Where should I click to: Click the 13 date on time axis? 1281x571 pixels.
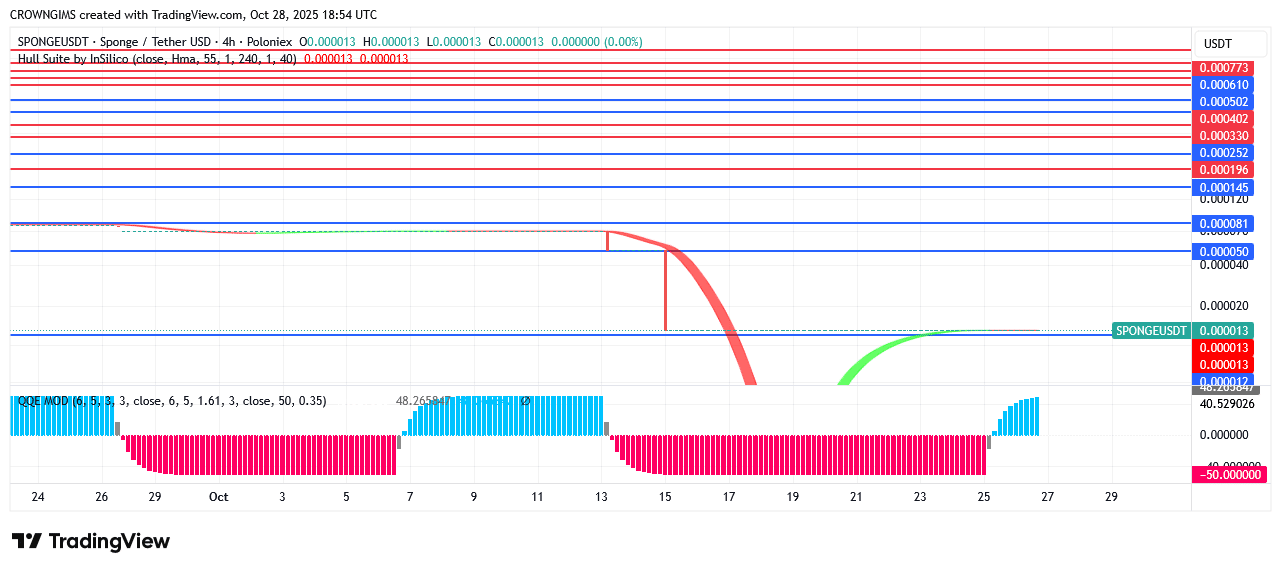pyautogui.click(x=601, y=497)
